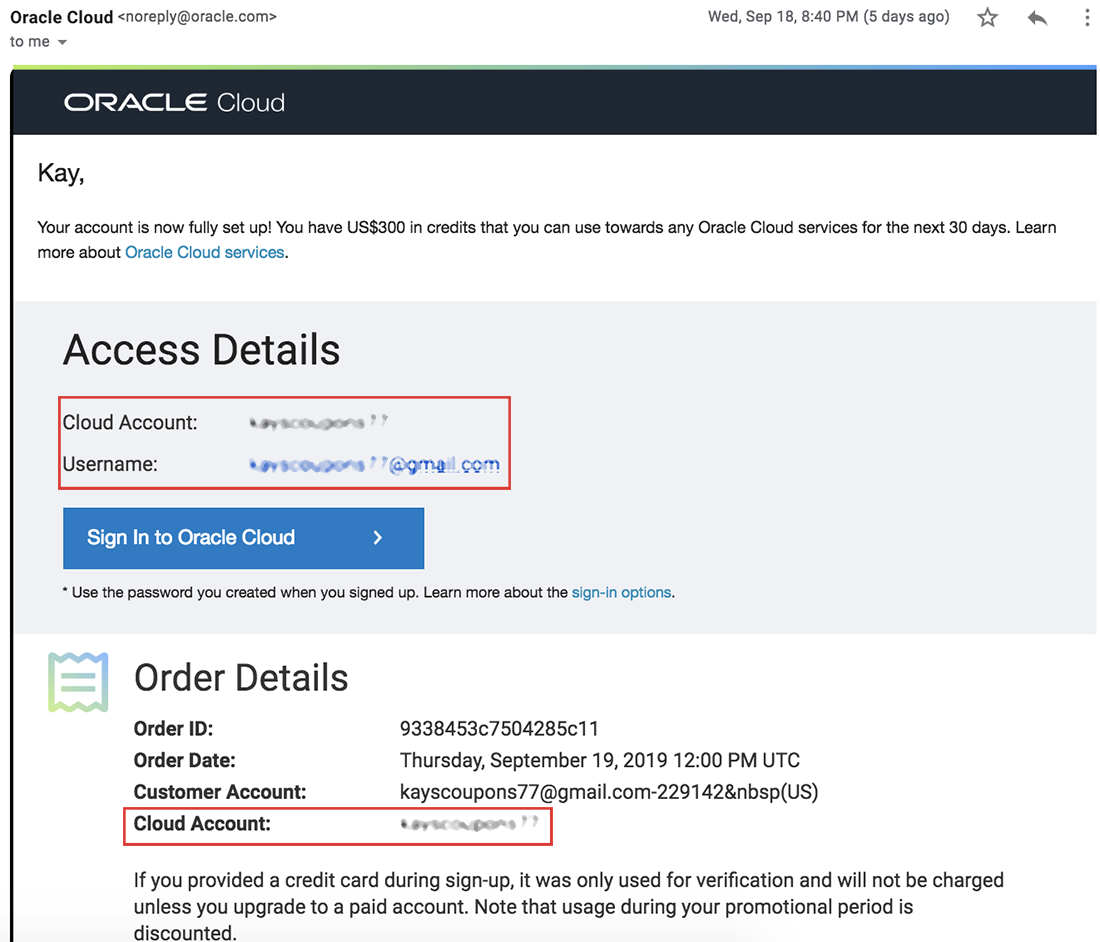Click the Oracle Cloud logo banner

coord(175,102)
